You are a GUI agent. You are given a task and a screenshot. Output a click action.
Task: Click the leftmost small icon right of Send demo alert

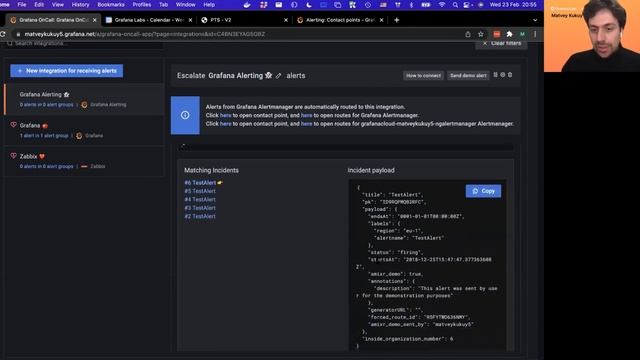pos(496,75)
